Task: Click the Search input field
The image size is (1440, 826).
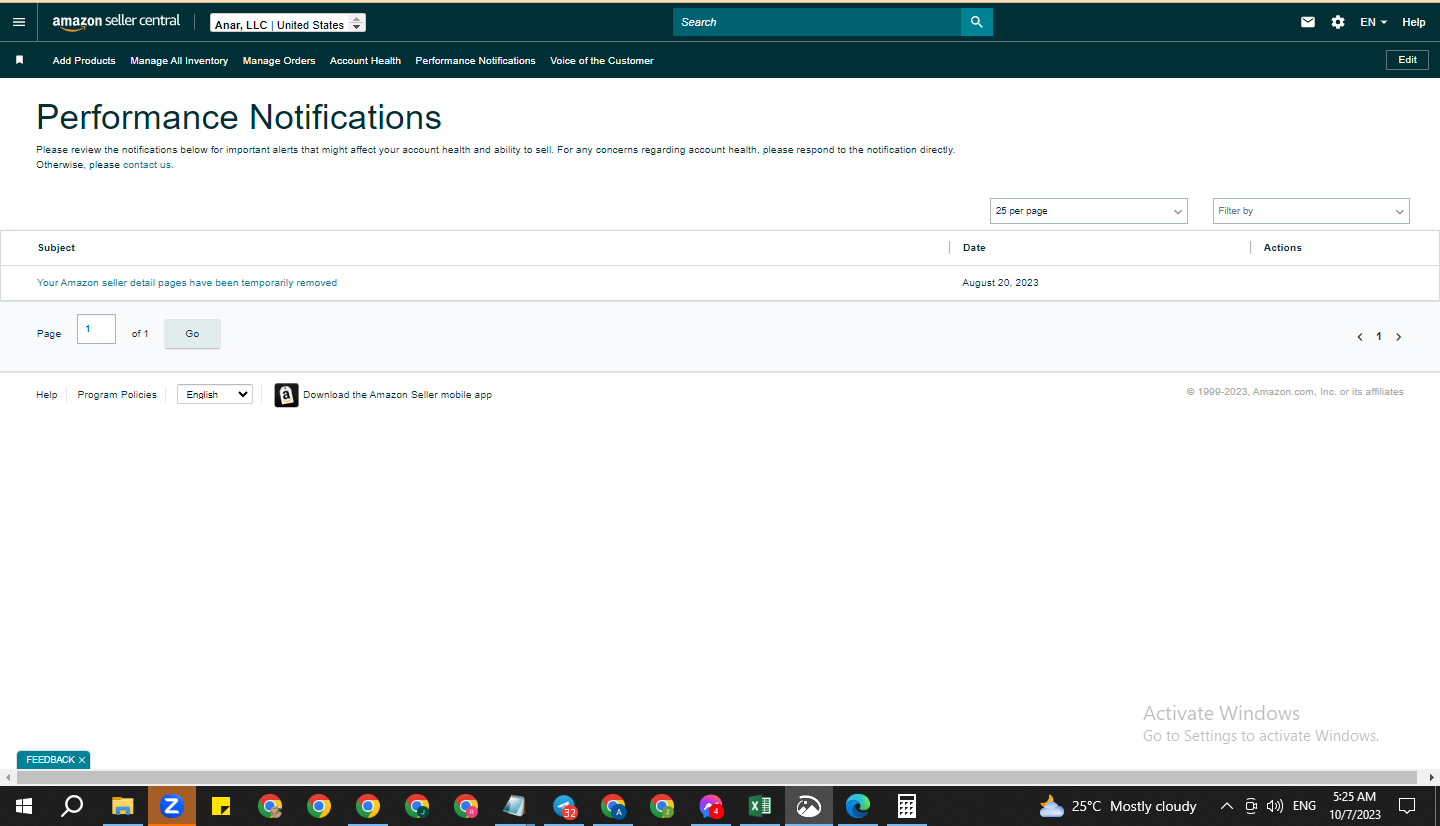Action: click(x=817, y=22)
